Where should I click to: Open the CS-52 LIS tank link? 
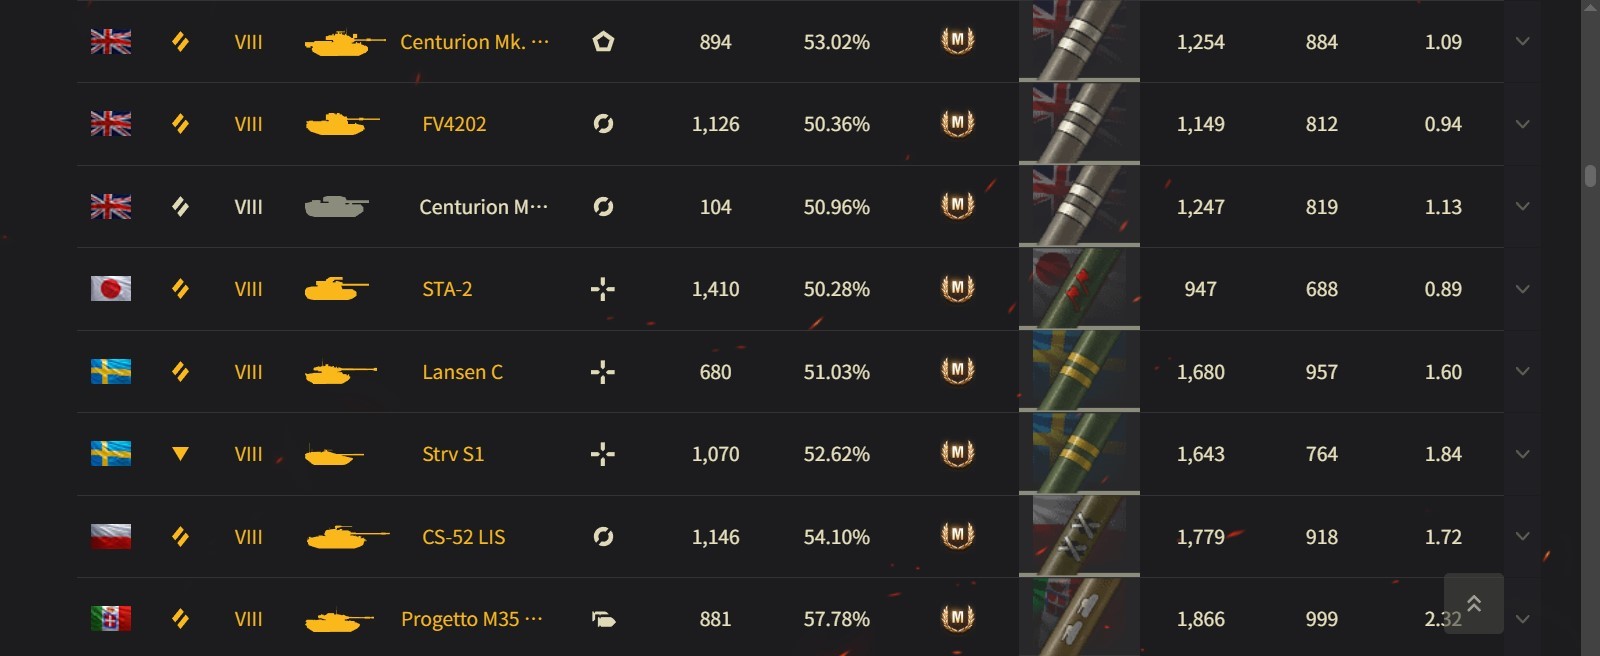[463, 537]
